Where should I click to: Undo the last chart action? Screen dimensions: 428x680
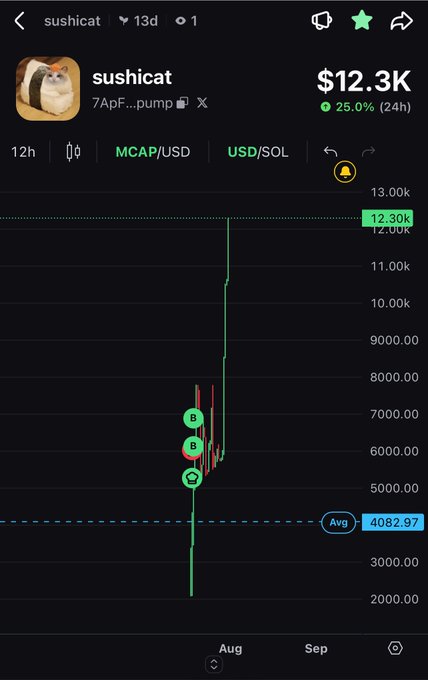pyautogui.click(x=330, y=151)
